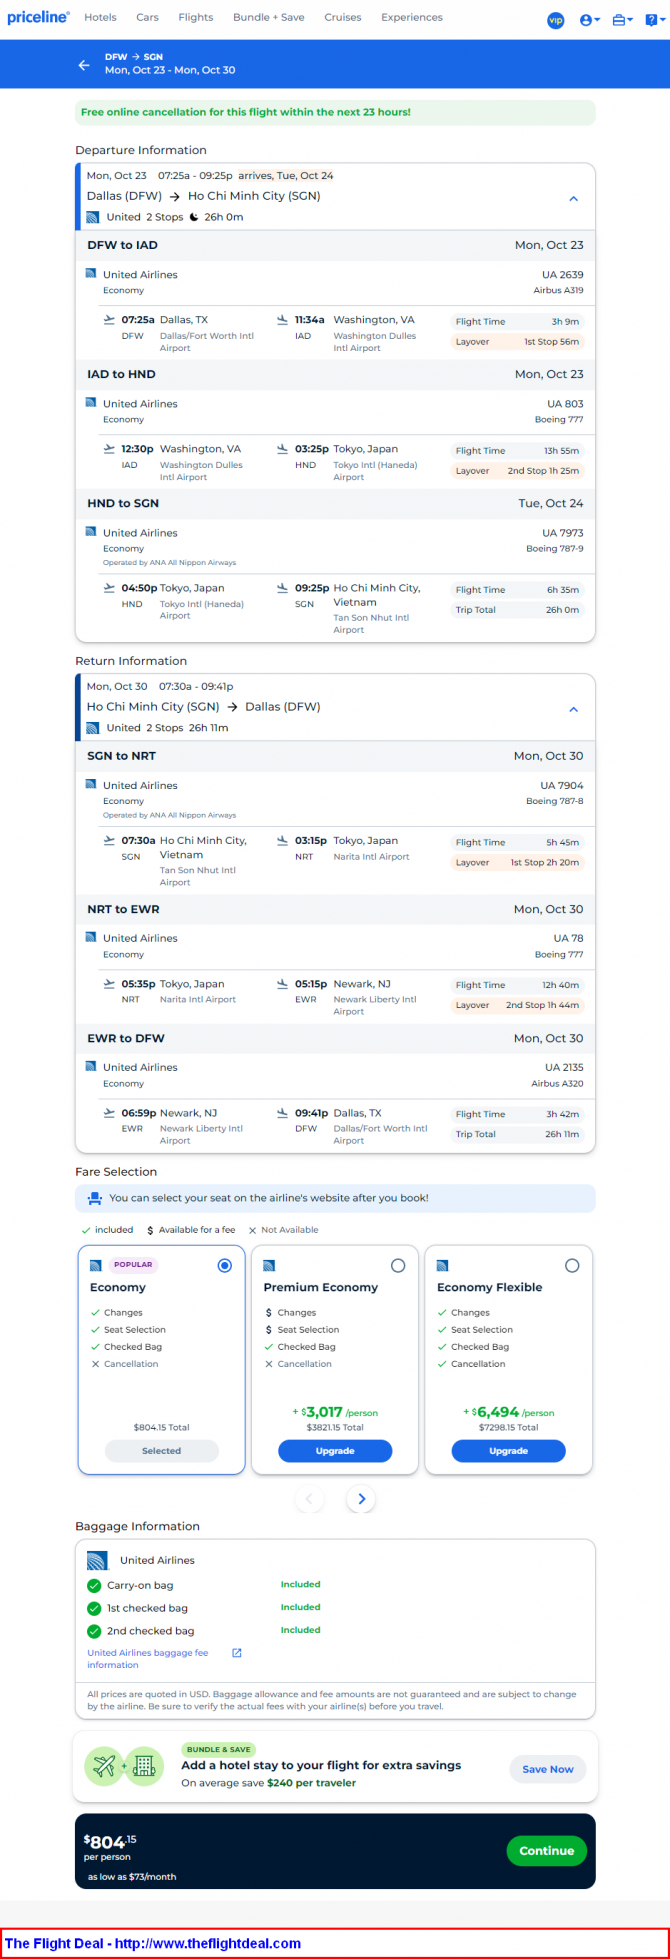Click flight number UA 2135
670x1959 pixels.
[564, 1067]
